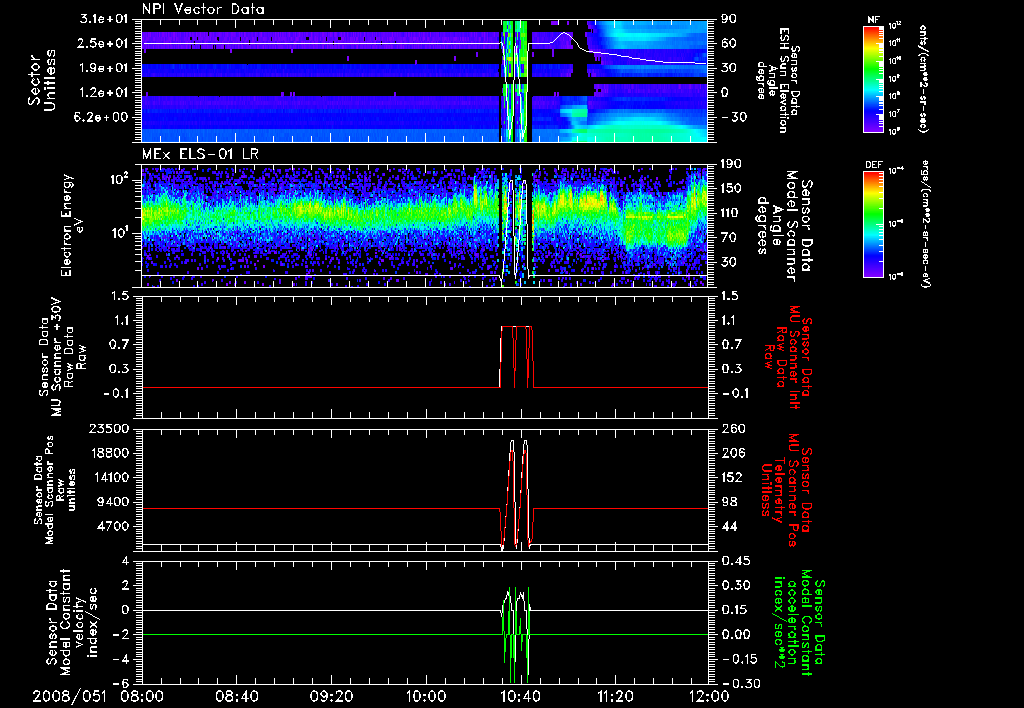Click the '152' telemetry tick value

pos(731,477)
